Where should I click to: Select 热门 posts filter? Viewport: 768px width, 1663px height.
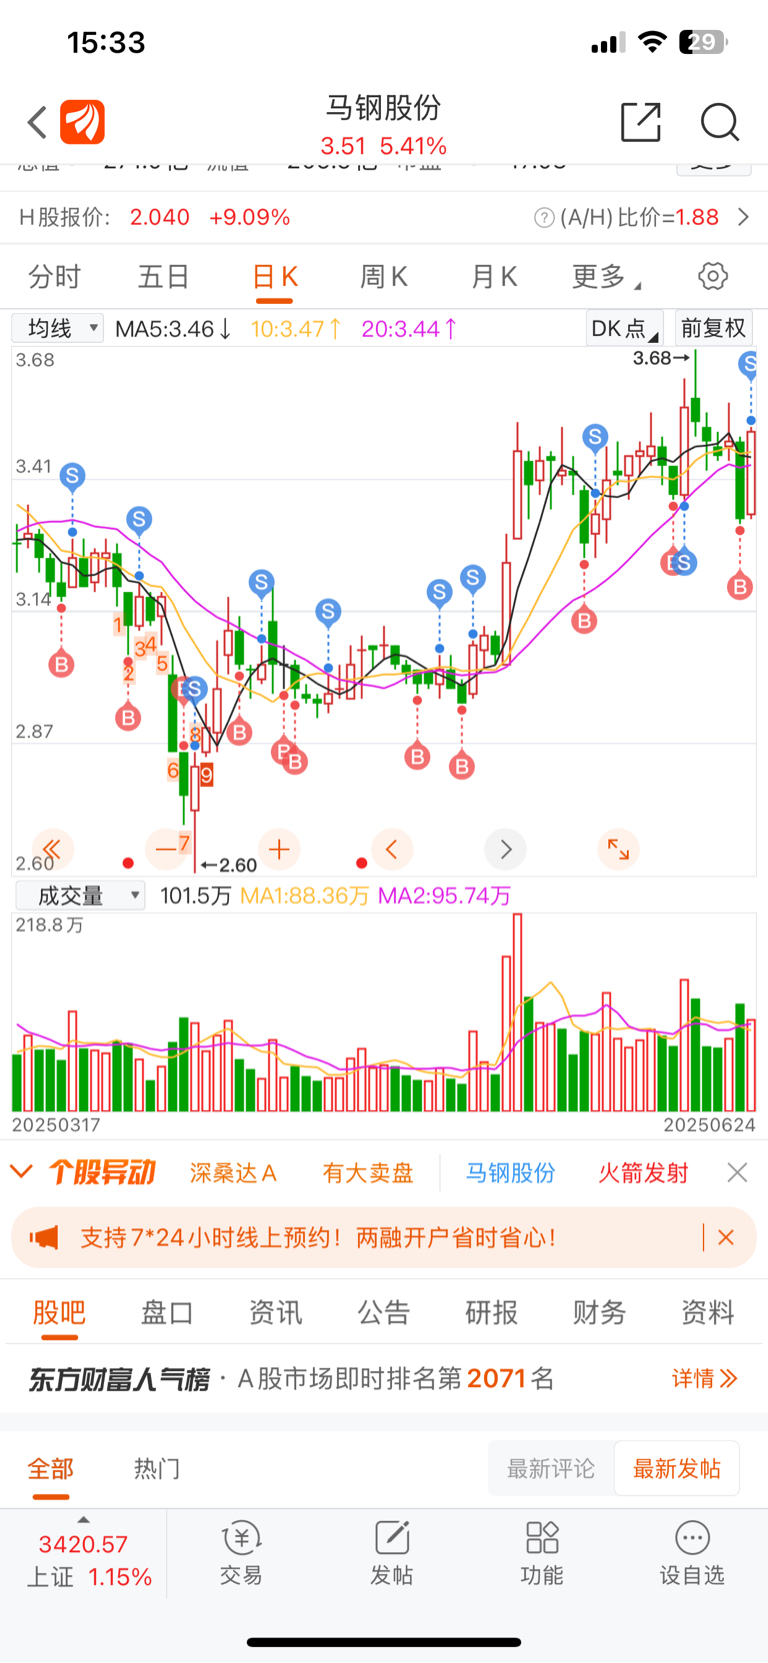pyautogui.click(x=157, y=1469)
